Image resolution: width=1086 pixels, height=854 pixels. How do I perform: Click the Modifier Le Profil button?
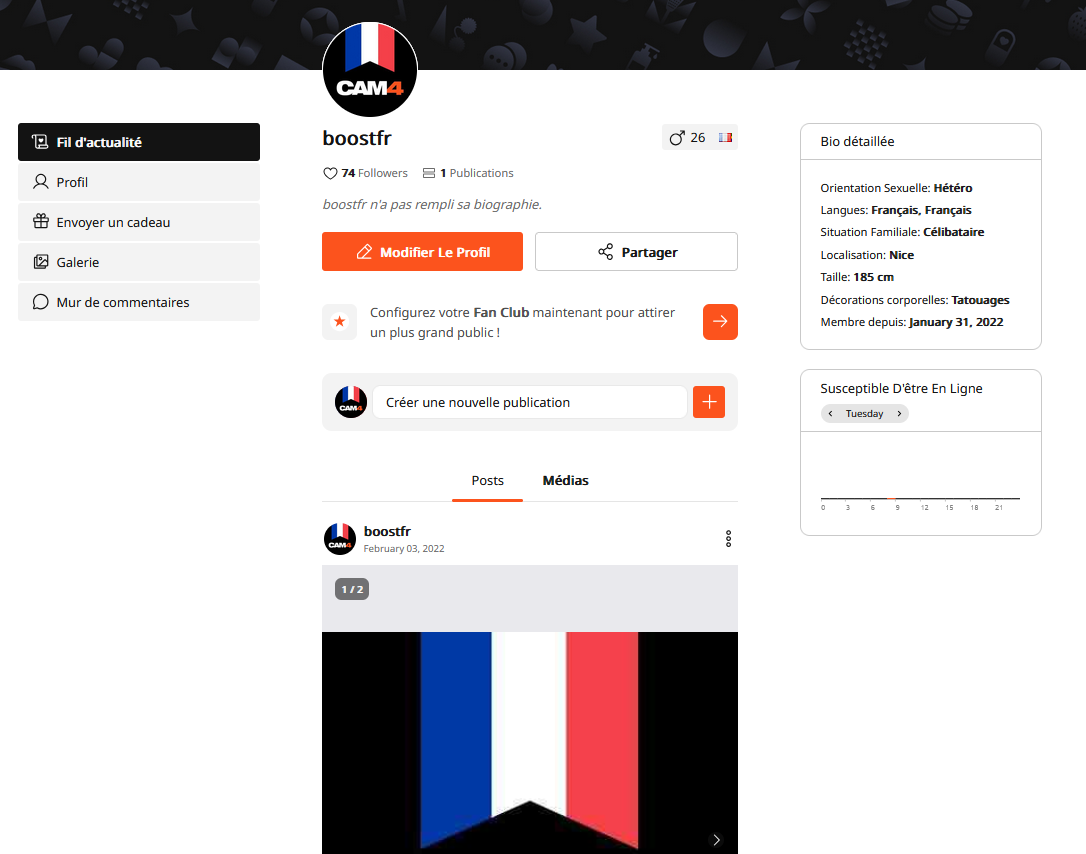(x=422, y=251)
